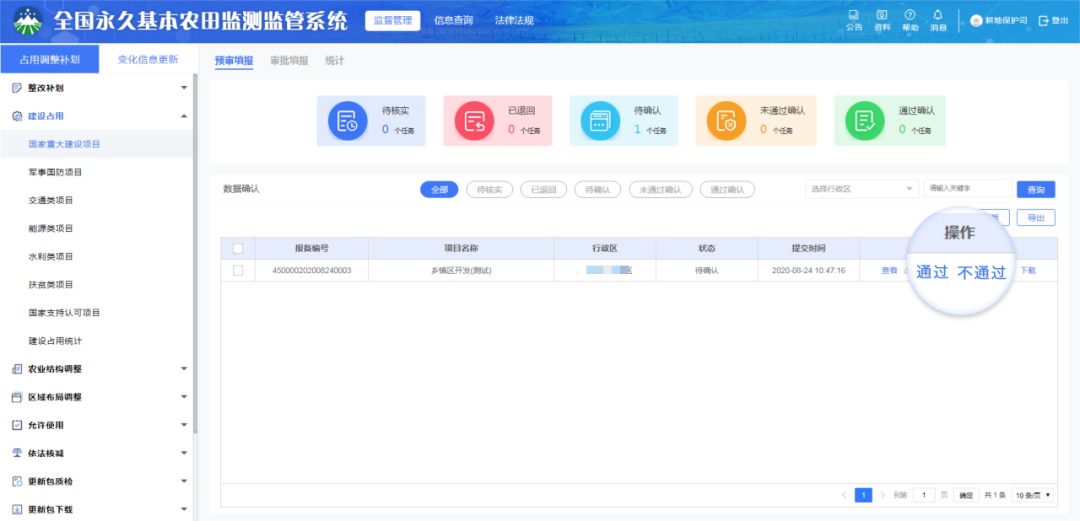Click the pagination 确定 button
Image resolution: width=1080 pixels, height=521 pixels.
(x=966, y=495)
